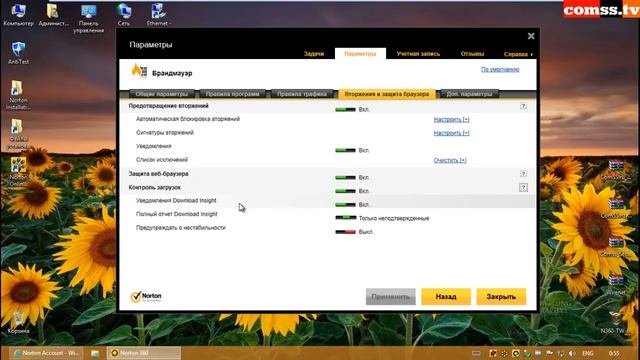Screen dimensions: 640x360
Task: Expand Настроить [+] for Автоматическая блокировка вторжений
Action: (451, 120)
